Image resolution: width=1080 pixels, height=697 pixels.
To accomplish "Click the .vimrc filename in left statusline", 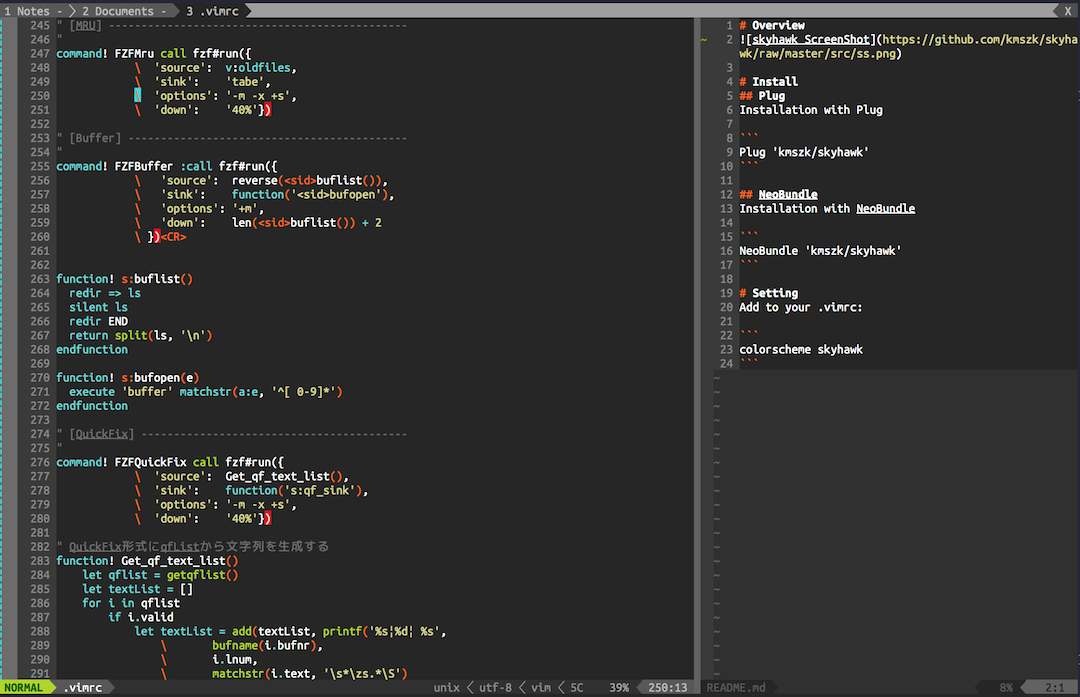I will point(82,688).
